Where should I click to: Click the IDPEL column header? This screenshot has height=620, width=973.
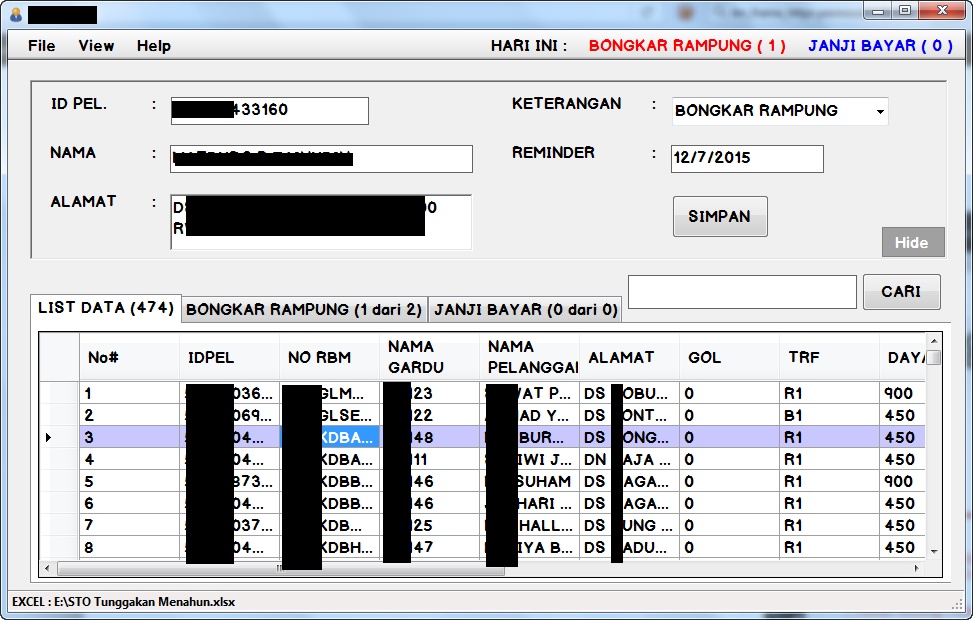click(229, 357)
